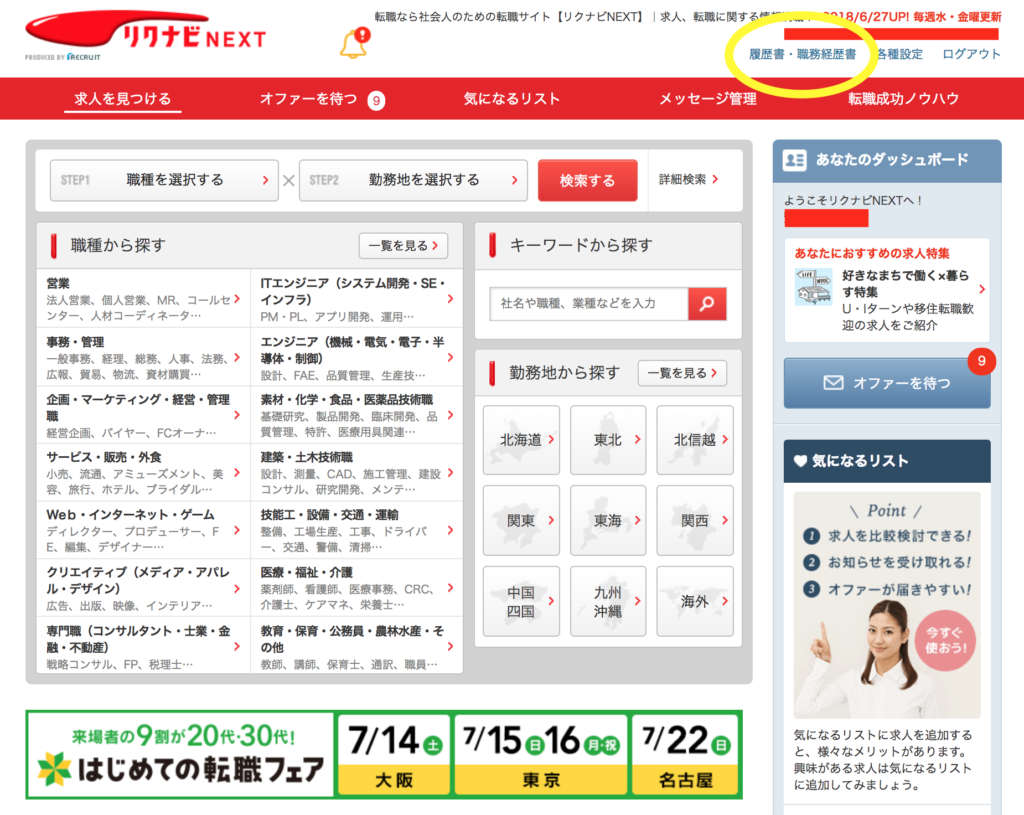Open 履歴書・職務経歴書 link
The width and height of the screenshot is (1024, 815).
(x=802, y=54)
